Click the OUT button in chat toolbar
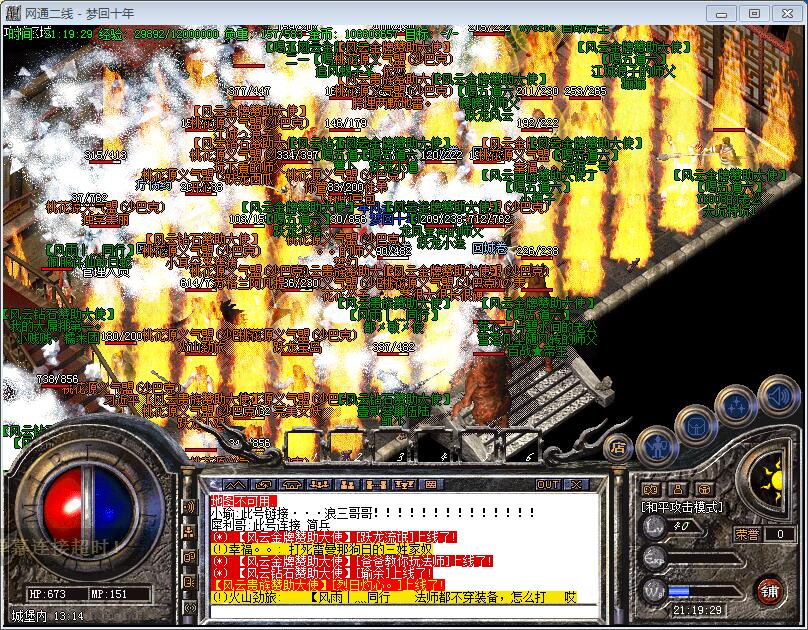 point(548,485)
